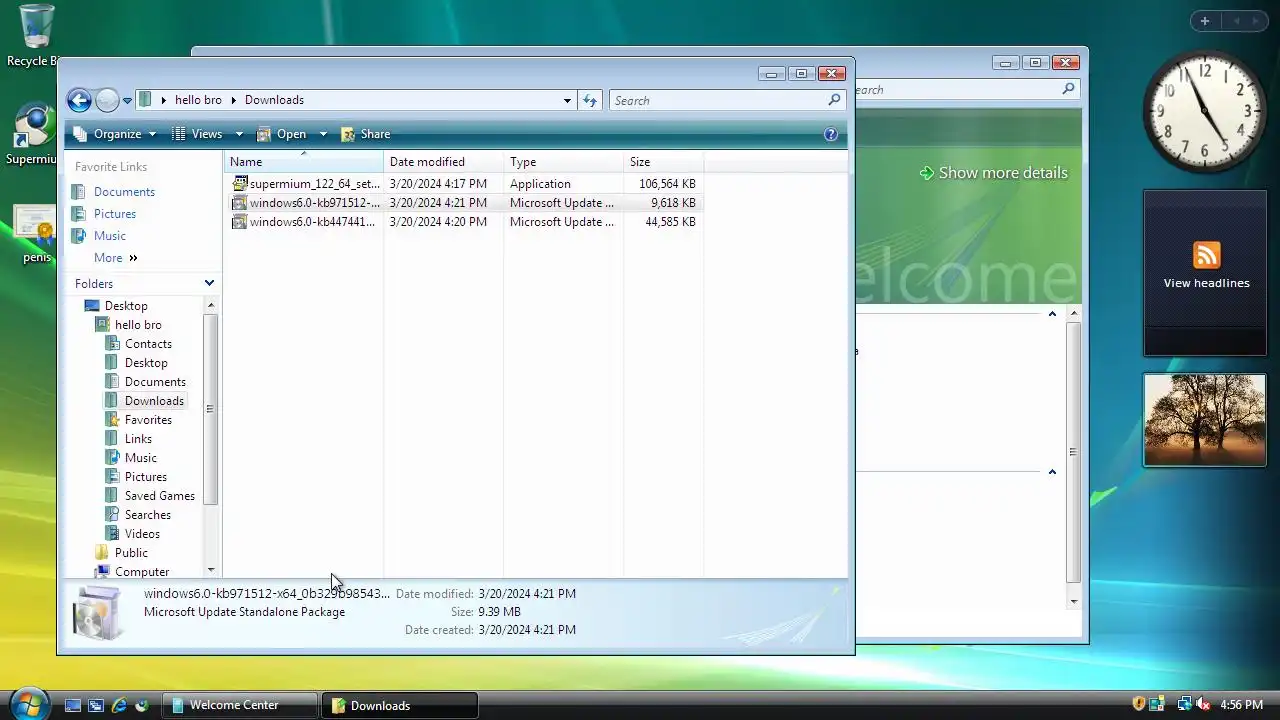Collapse the first Welcome Center section chevron
The width and height of the screenshot is (1280, 720).
point(1052,314)
